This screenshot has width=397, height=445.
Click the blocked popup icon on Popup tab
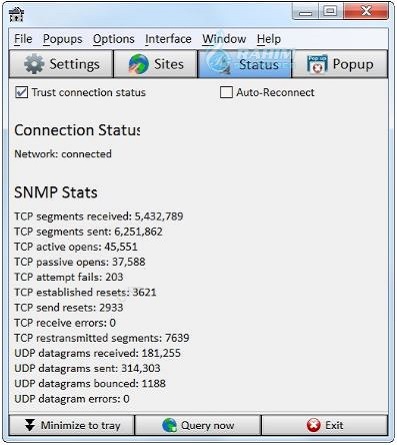pos(317,64)
